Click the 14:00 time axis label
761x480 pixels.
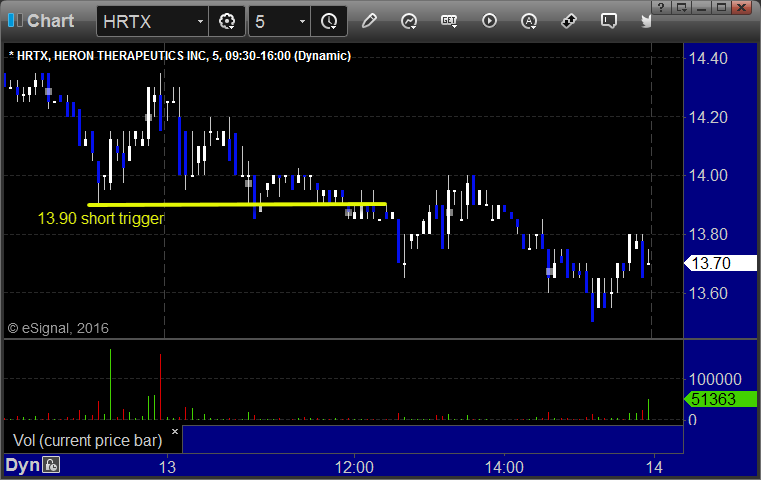point(504,467)
